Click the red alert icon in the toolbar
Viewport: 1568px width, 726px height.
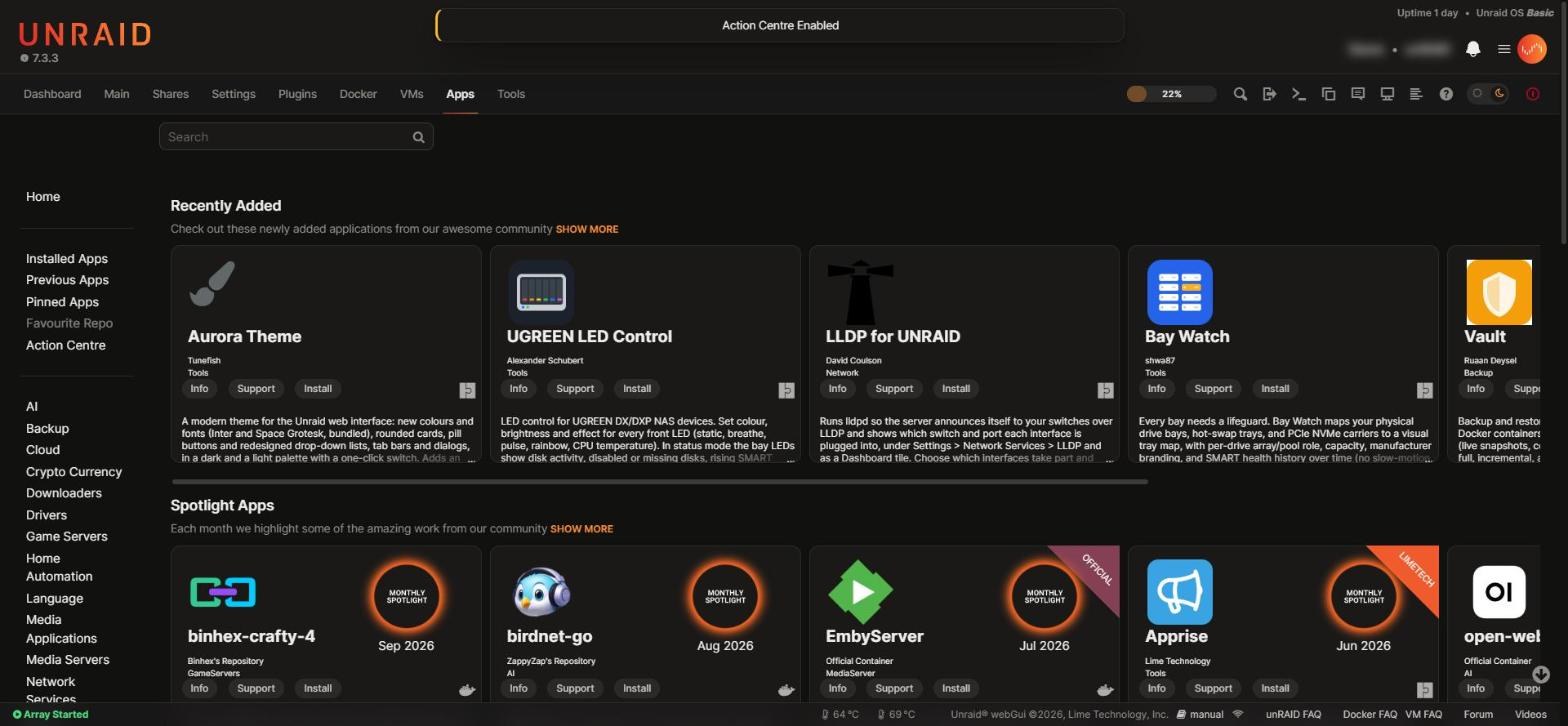tap(1533, 94)
